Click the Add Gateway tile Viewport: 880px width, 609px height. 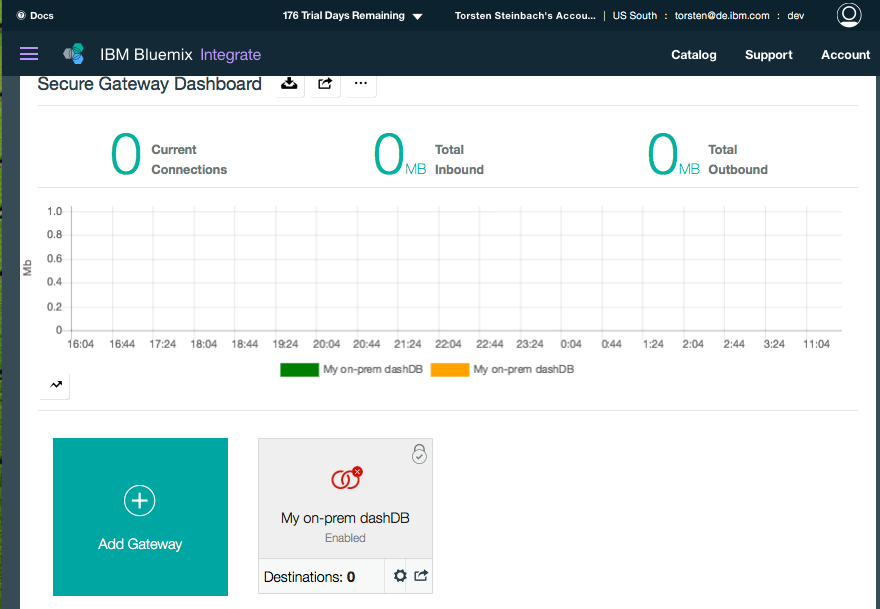tap(140, 516)
